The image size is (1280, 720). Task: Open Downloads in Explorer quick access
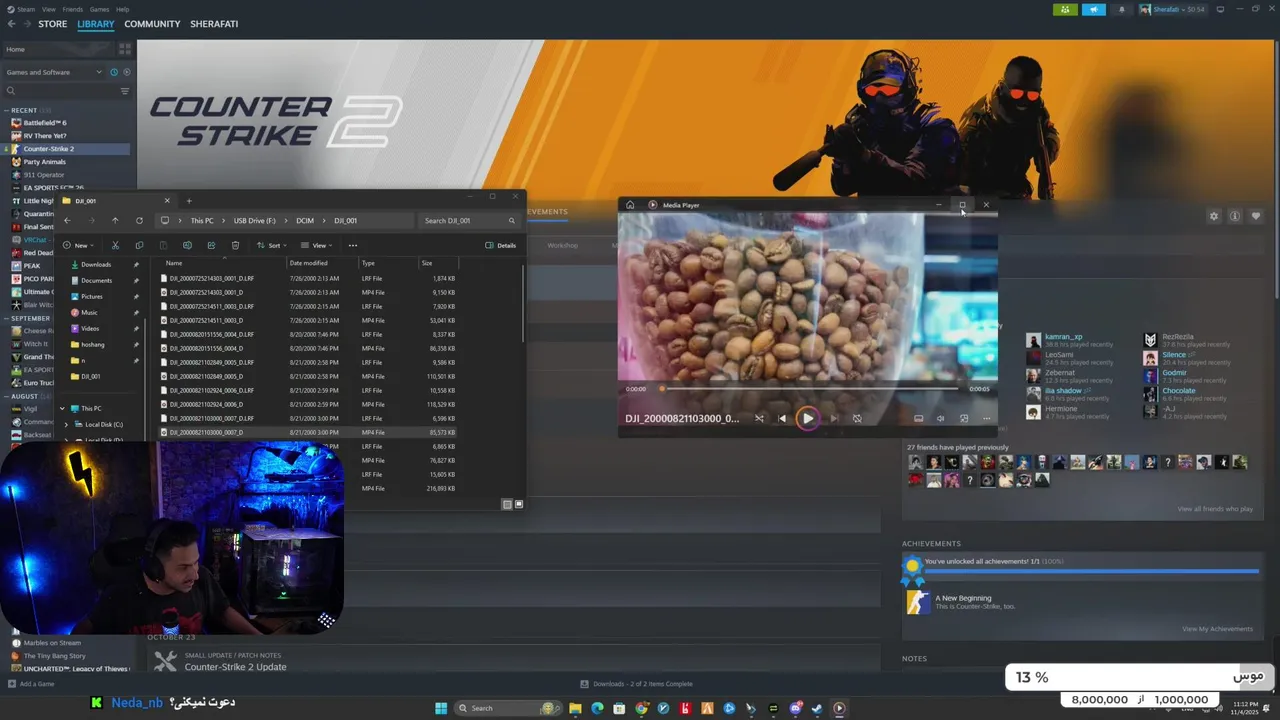click(x=96, y=264)
